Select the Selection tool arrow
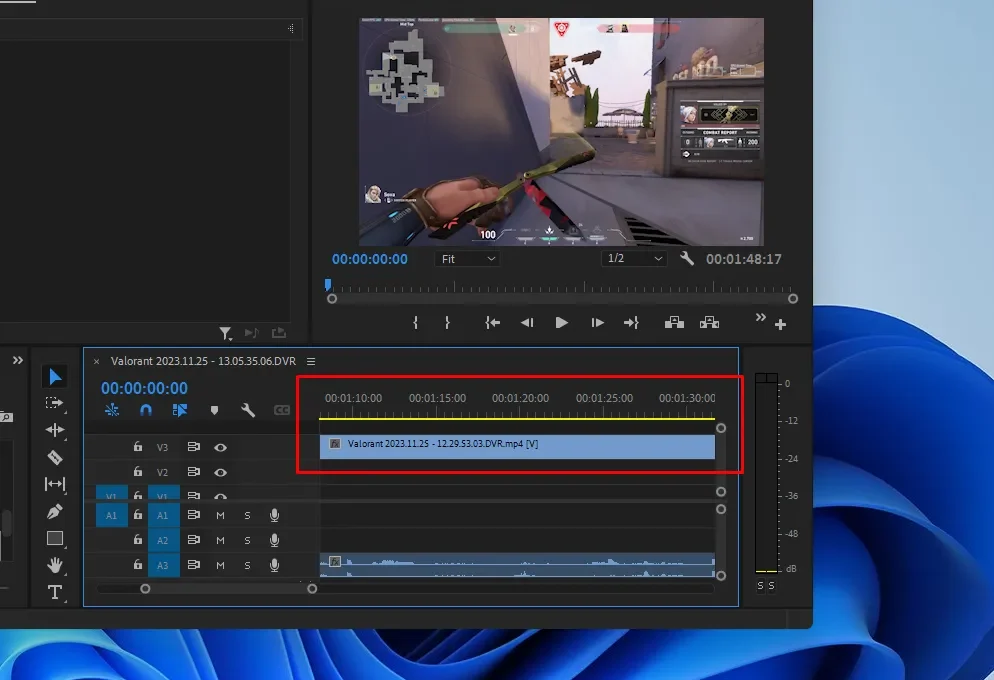The width and height of the screenshot is (994, 680). (x=55, y=376)
